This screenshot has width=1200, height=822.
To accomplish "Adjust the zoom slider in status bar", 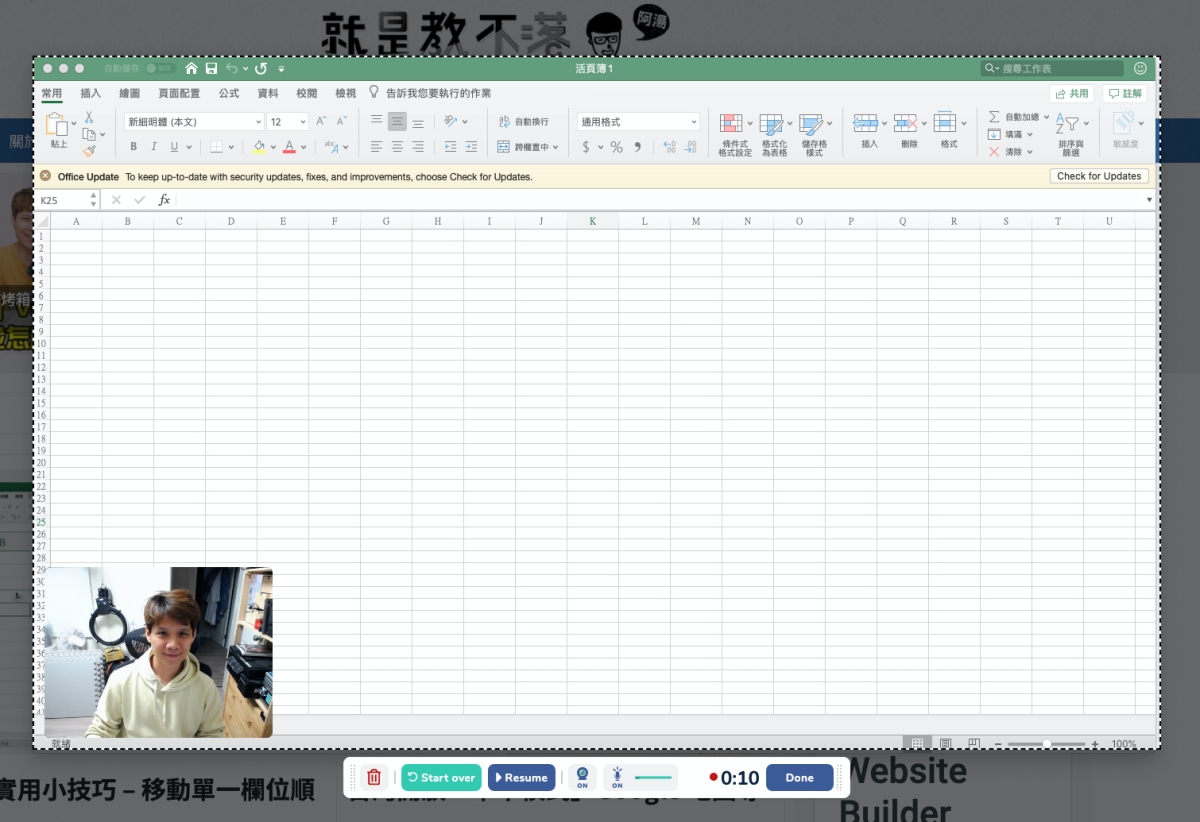I will [x=1046, y=744].
